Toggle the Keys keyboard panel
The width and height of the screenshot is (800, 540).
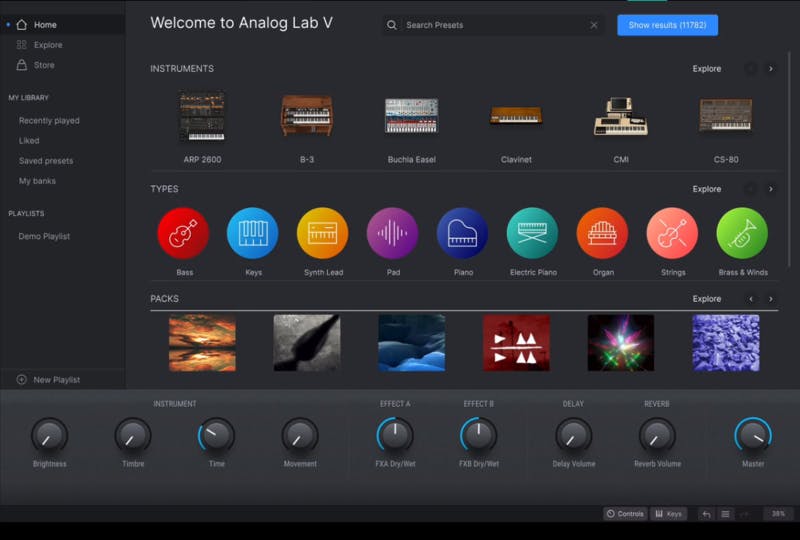click(x=668, y=514)
